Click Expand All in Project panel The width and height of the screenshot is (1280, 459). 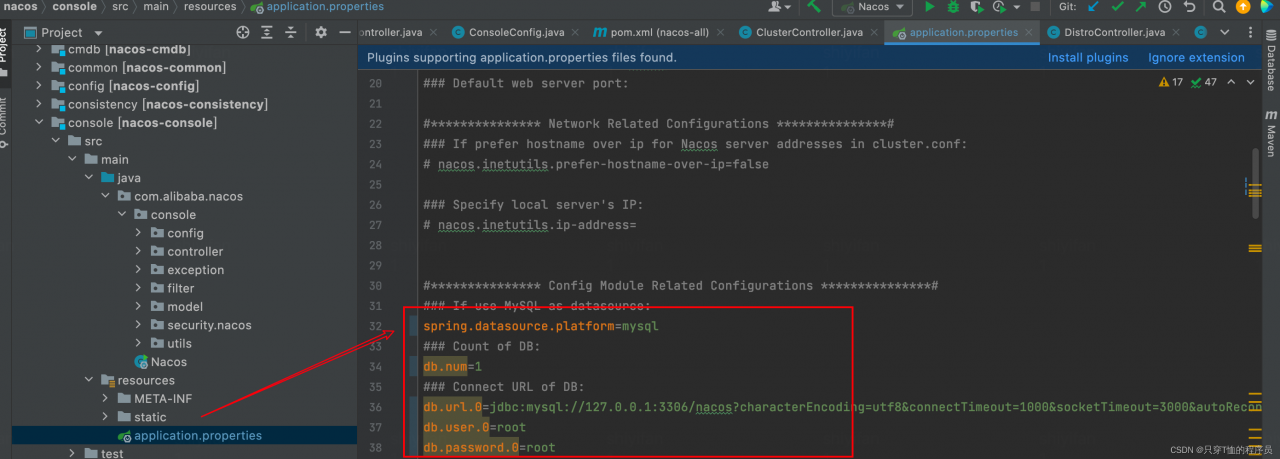pyautogui.click(x=268, y=32)
